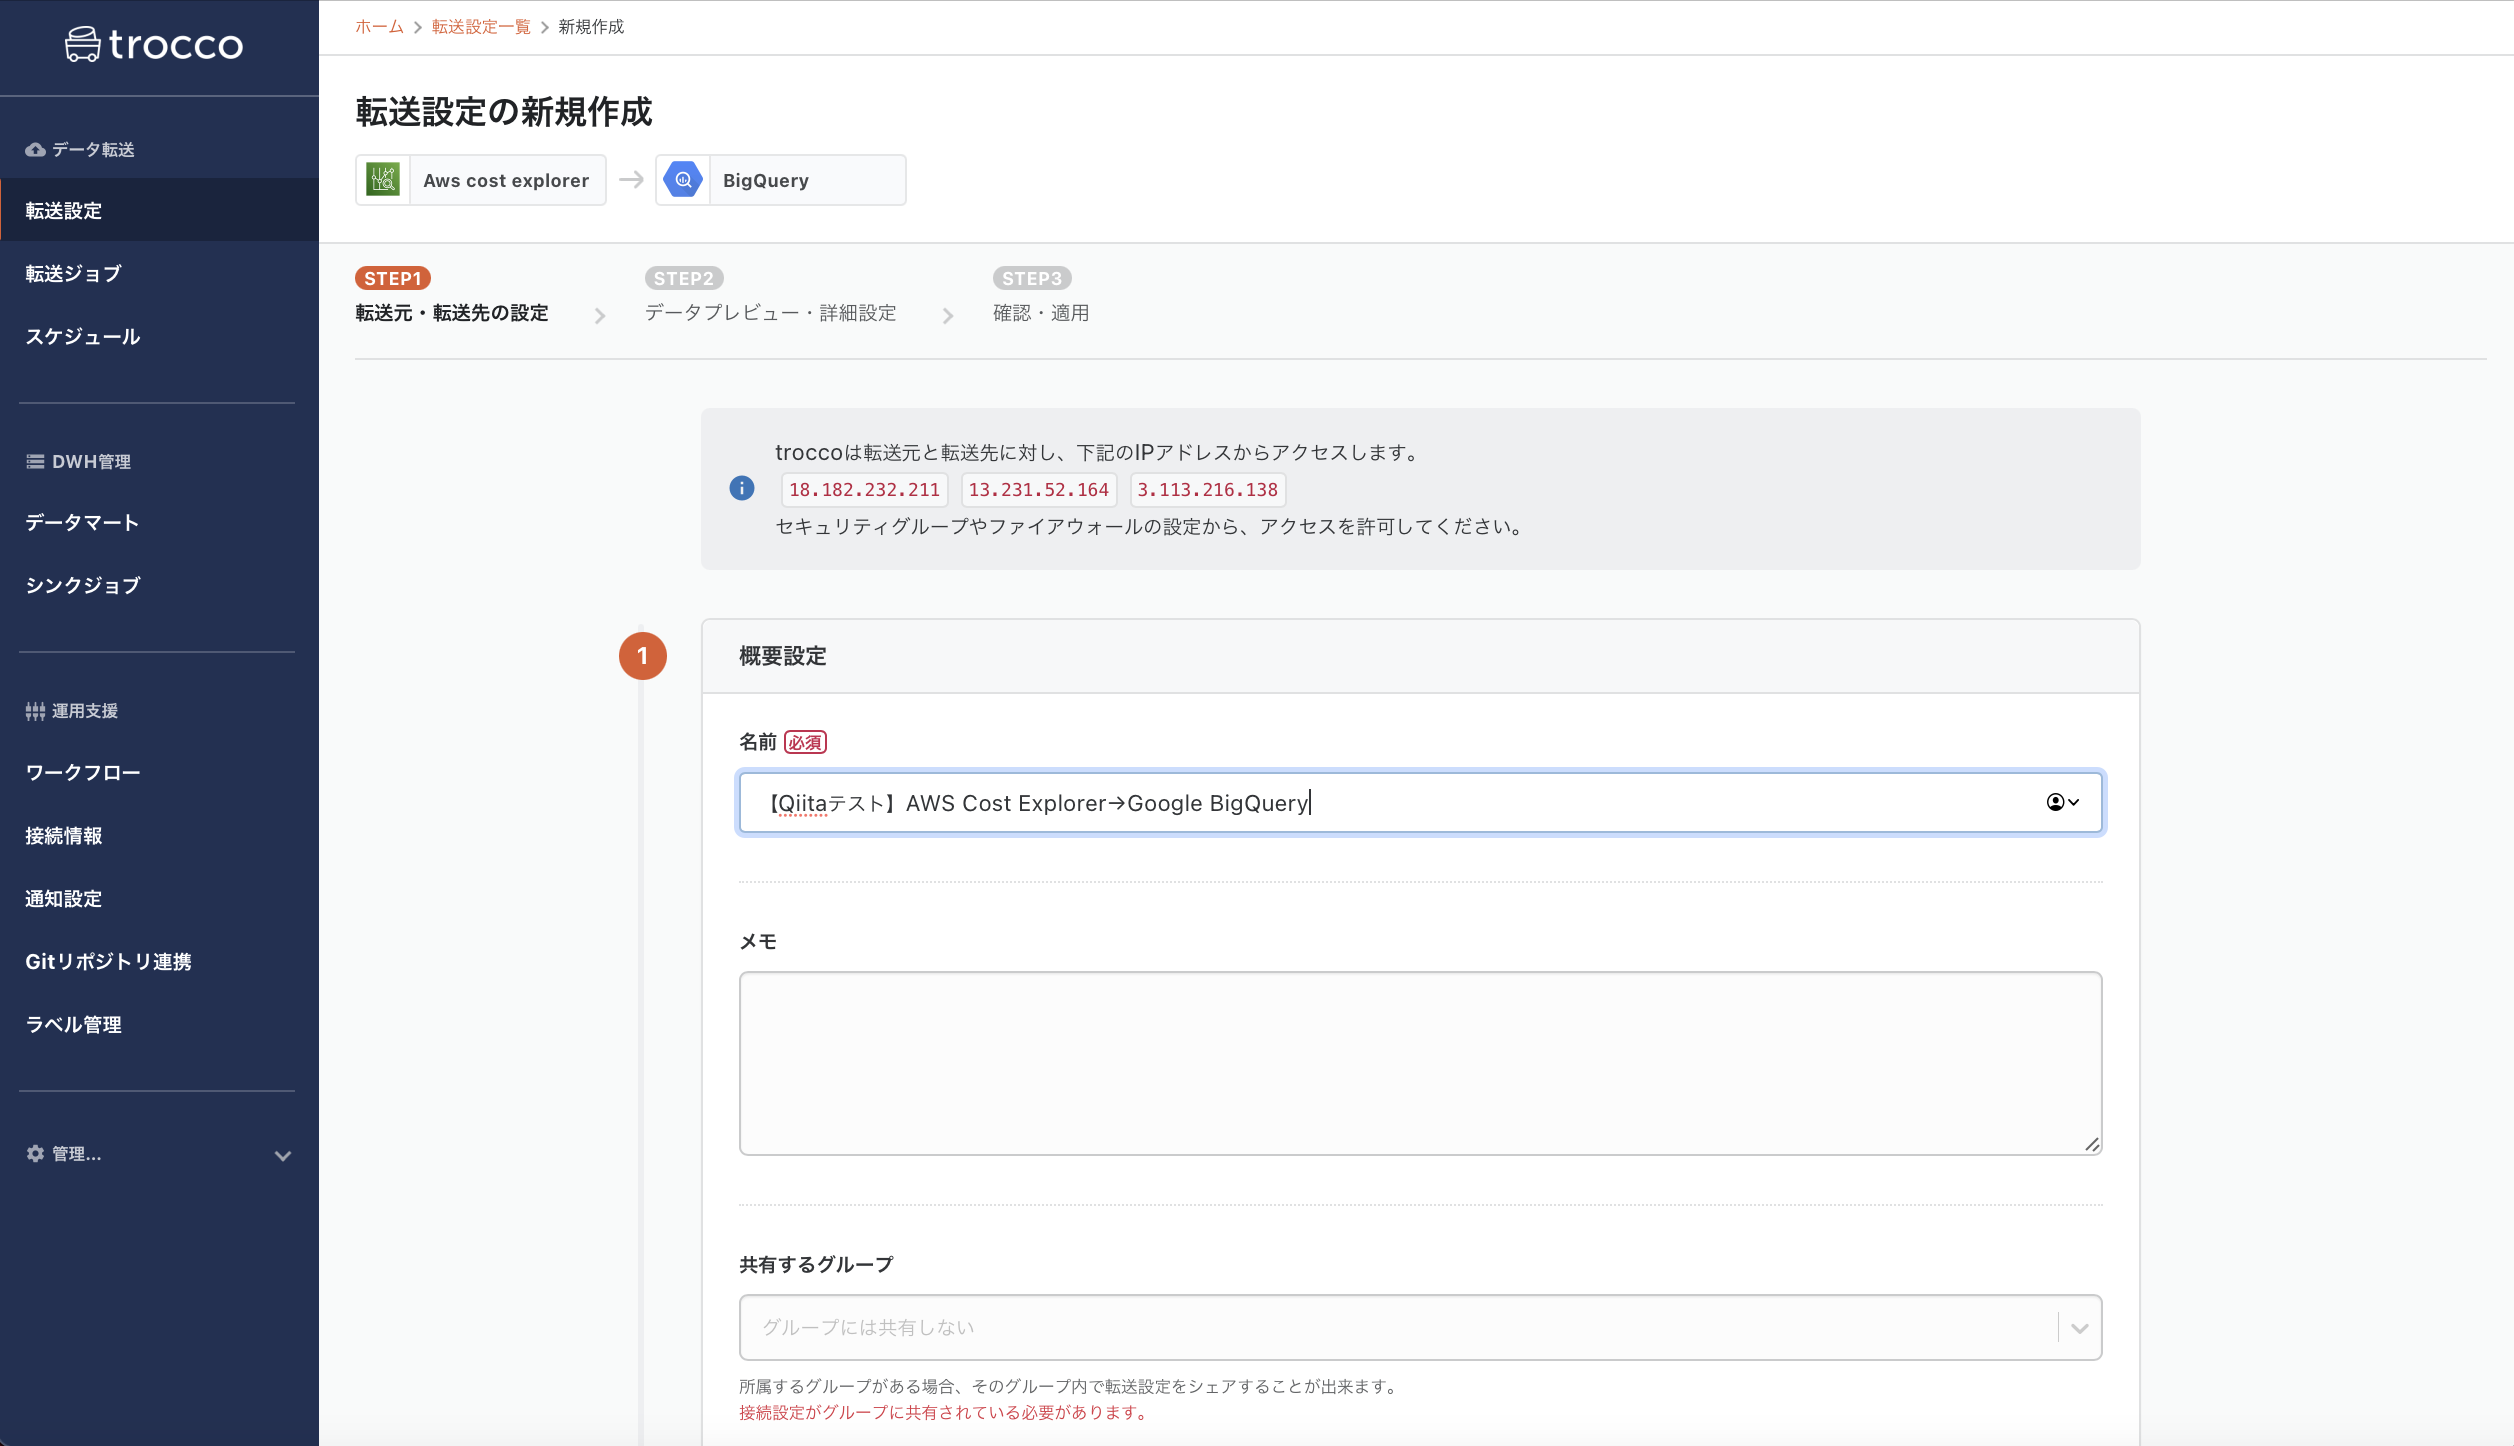This screenshot has height=1446, width=2514.
Task: Click the AWS Cost Explorer source icon
Action: (x=383, y=180)
